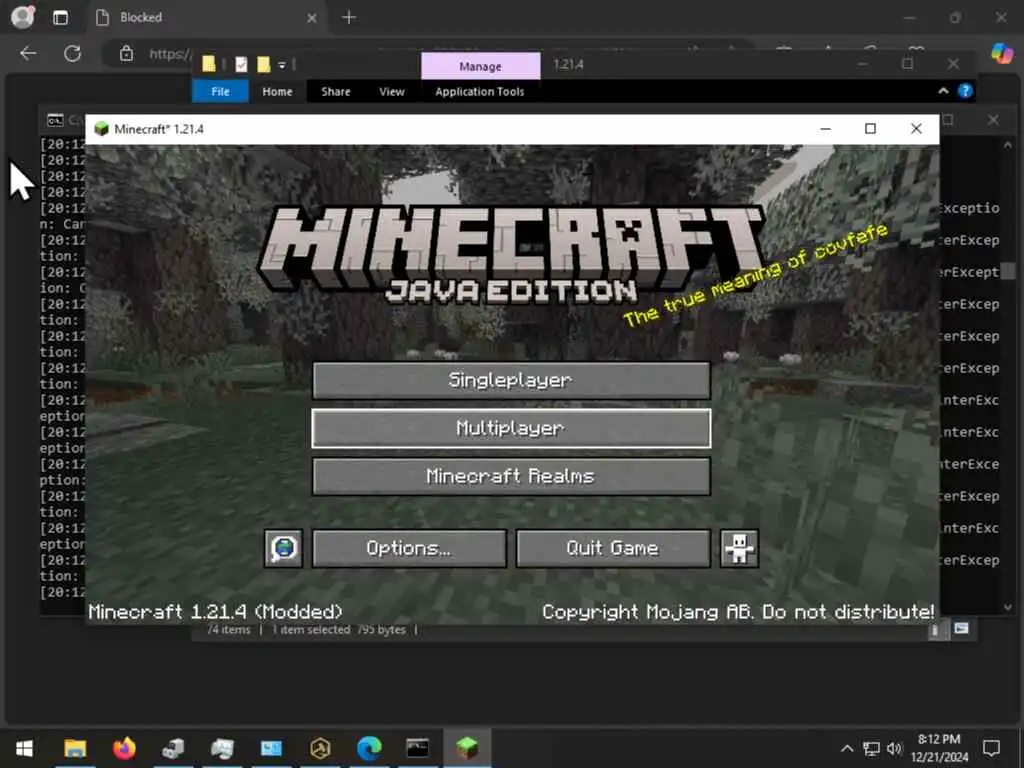Open Minecraft Realms
The width and height of the screenshot is (1024, 768).
coord(511,476)
